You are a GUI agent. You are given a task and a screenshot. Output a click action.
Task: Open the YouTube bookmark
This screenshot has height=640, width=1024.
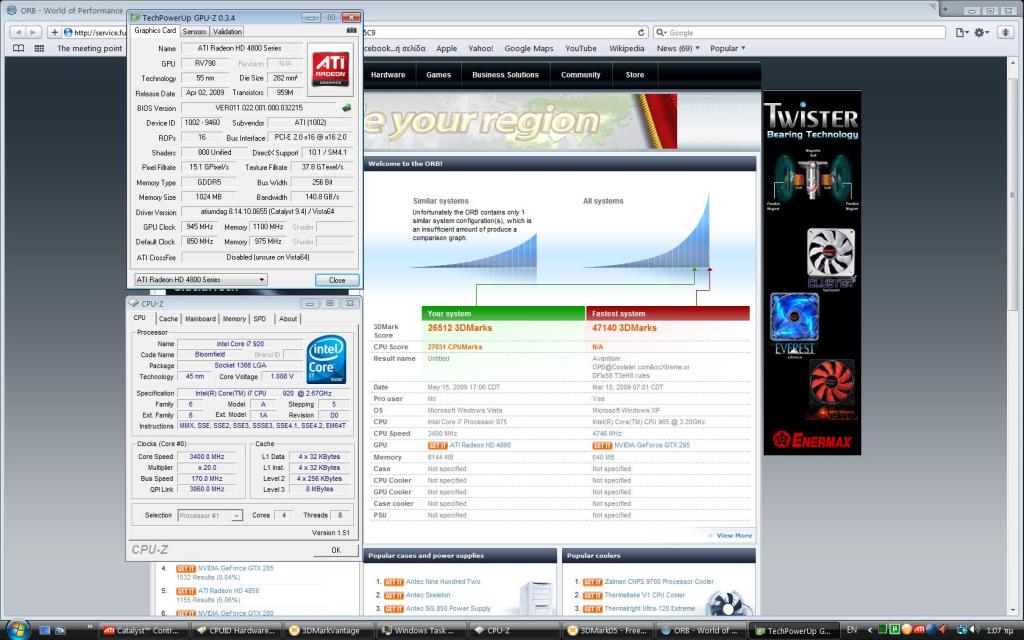click(x=581, y=48)
